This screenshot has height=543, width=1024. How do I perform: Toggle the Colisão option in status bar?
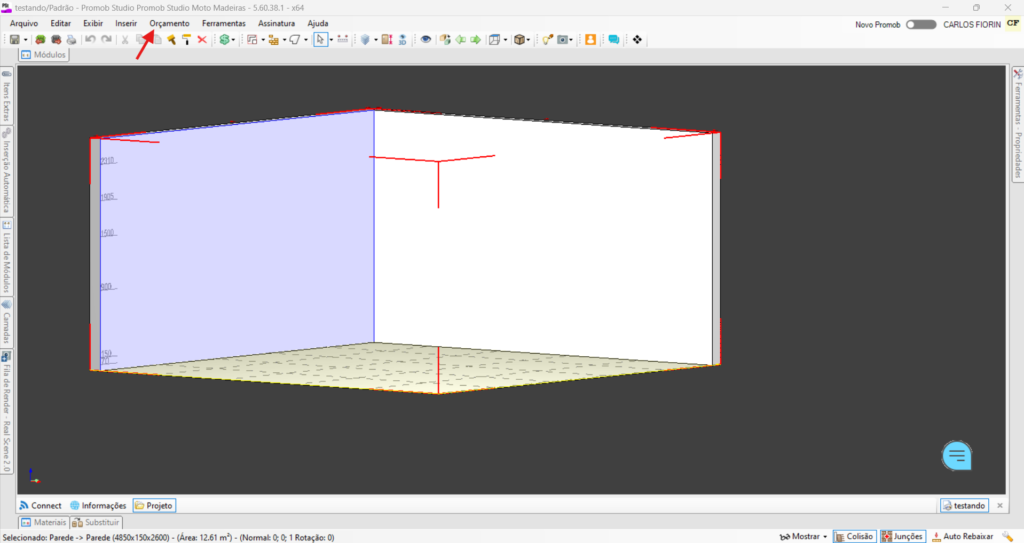coord(854,537)
